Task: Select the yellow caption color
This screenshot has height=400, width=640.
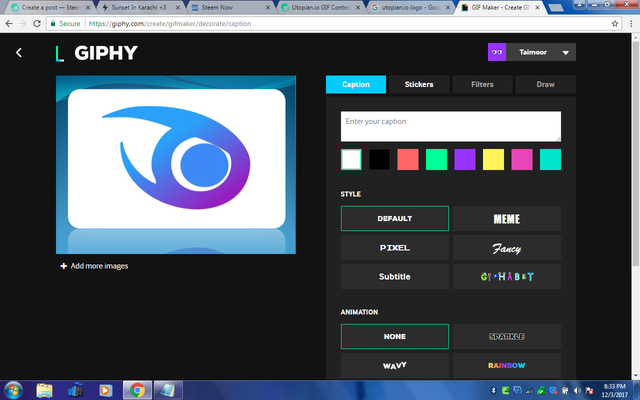Action: [x=493, y=160]
